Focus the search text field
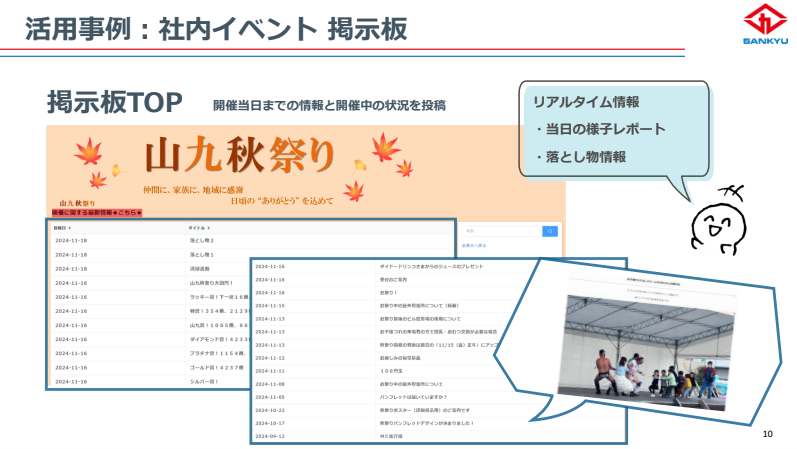The width and height of the screenshot is (797, 449). coord(502,231)
